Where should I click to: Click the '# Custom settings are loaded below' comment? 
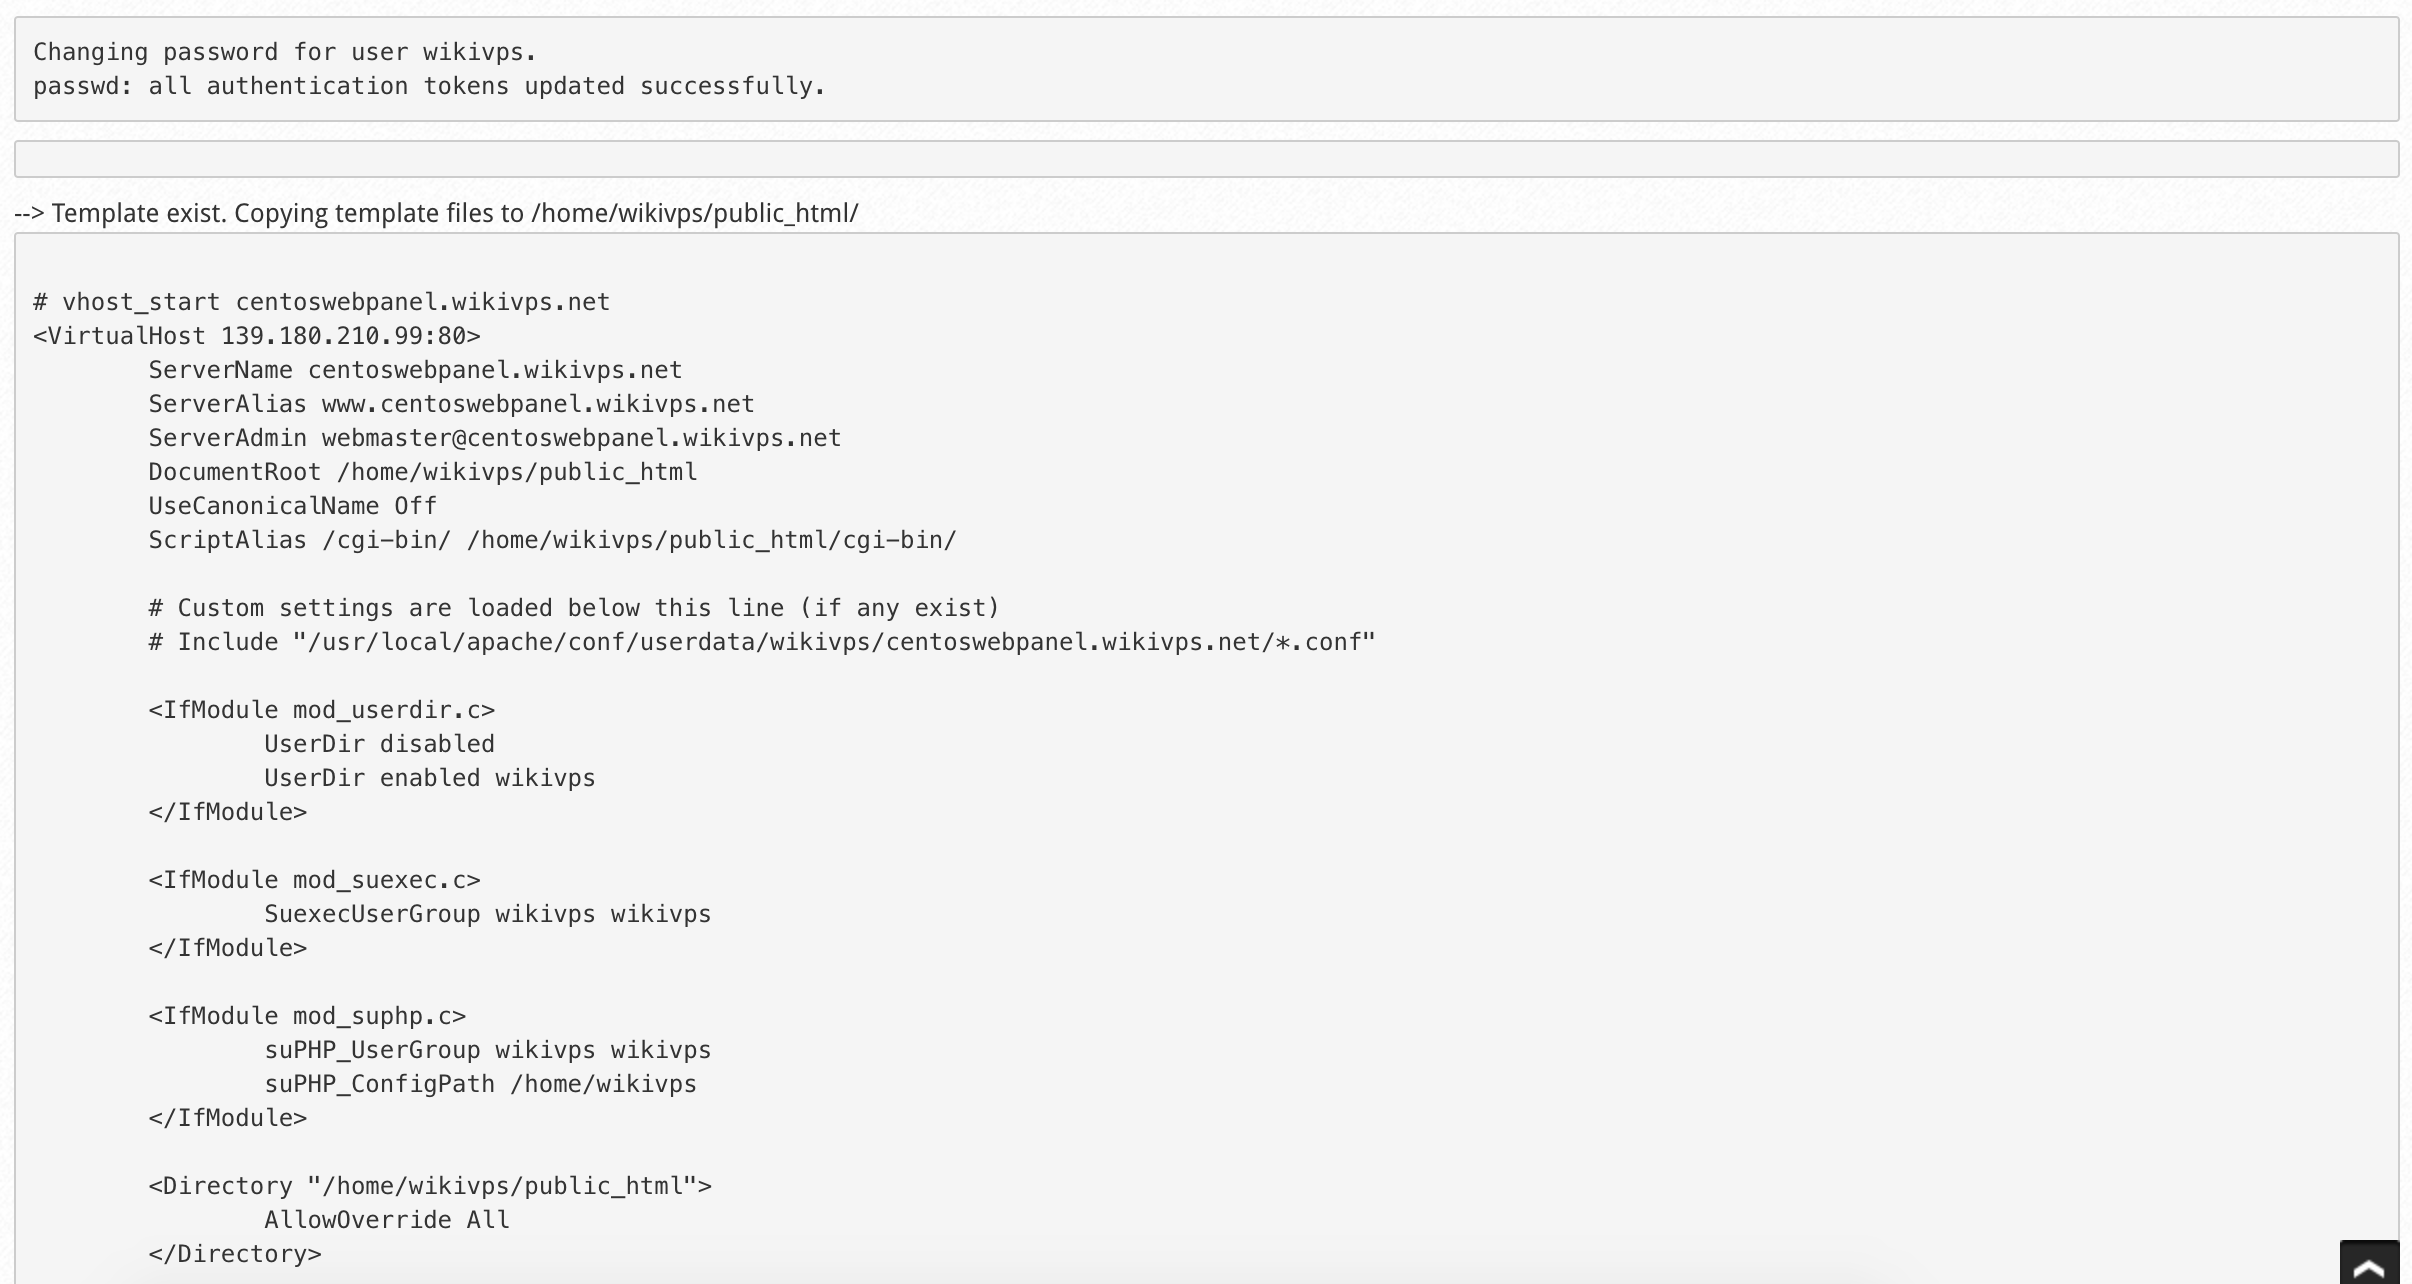coord(574,608)
